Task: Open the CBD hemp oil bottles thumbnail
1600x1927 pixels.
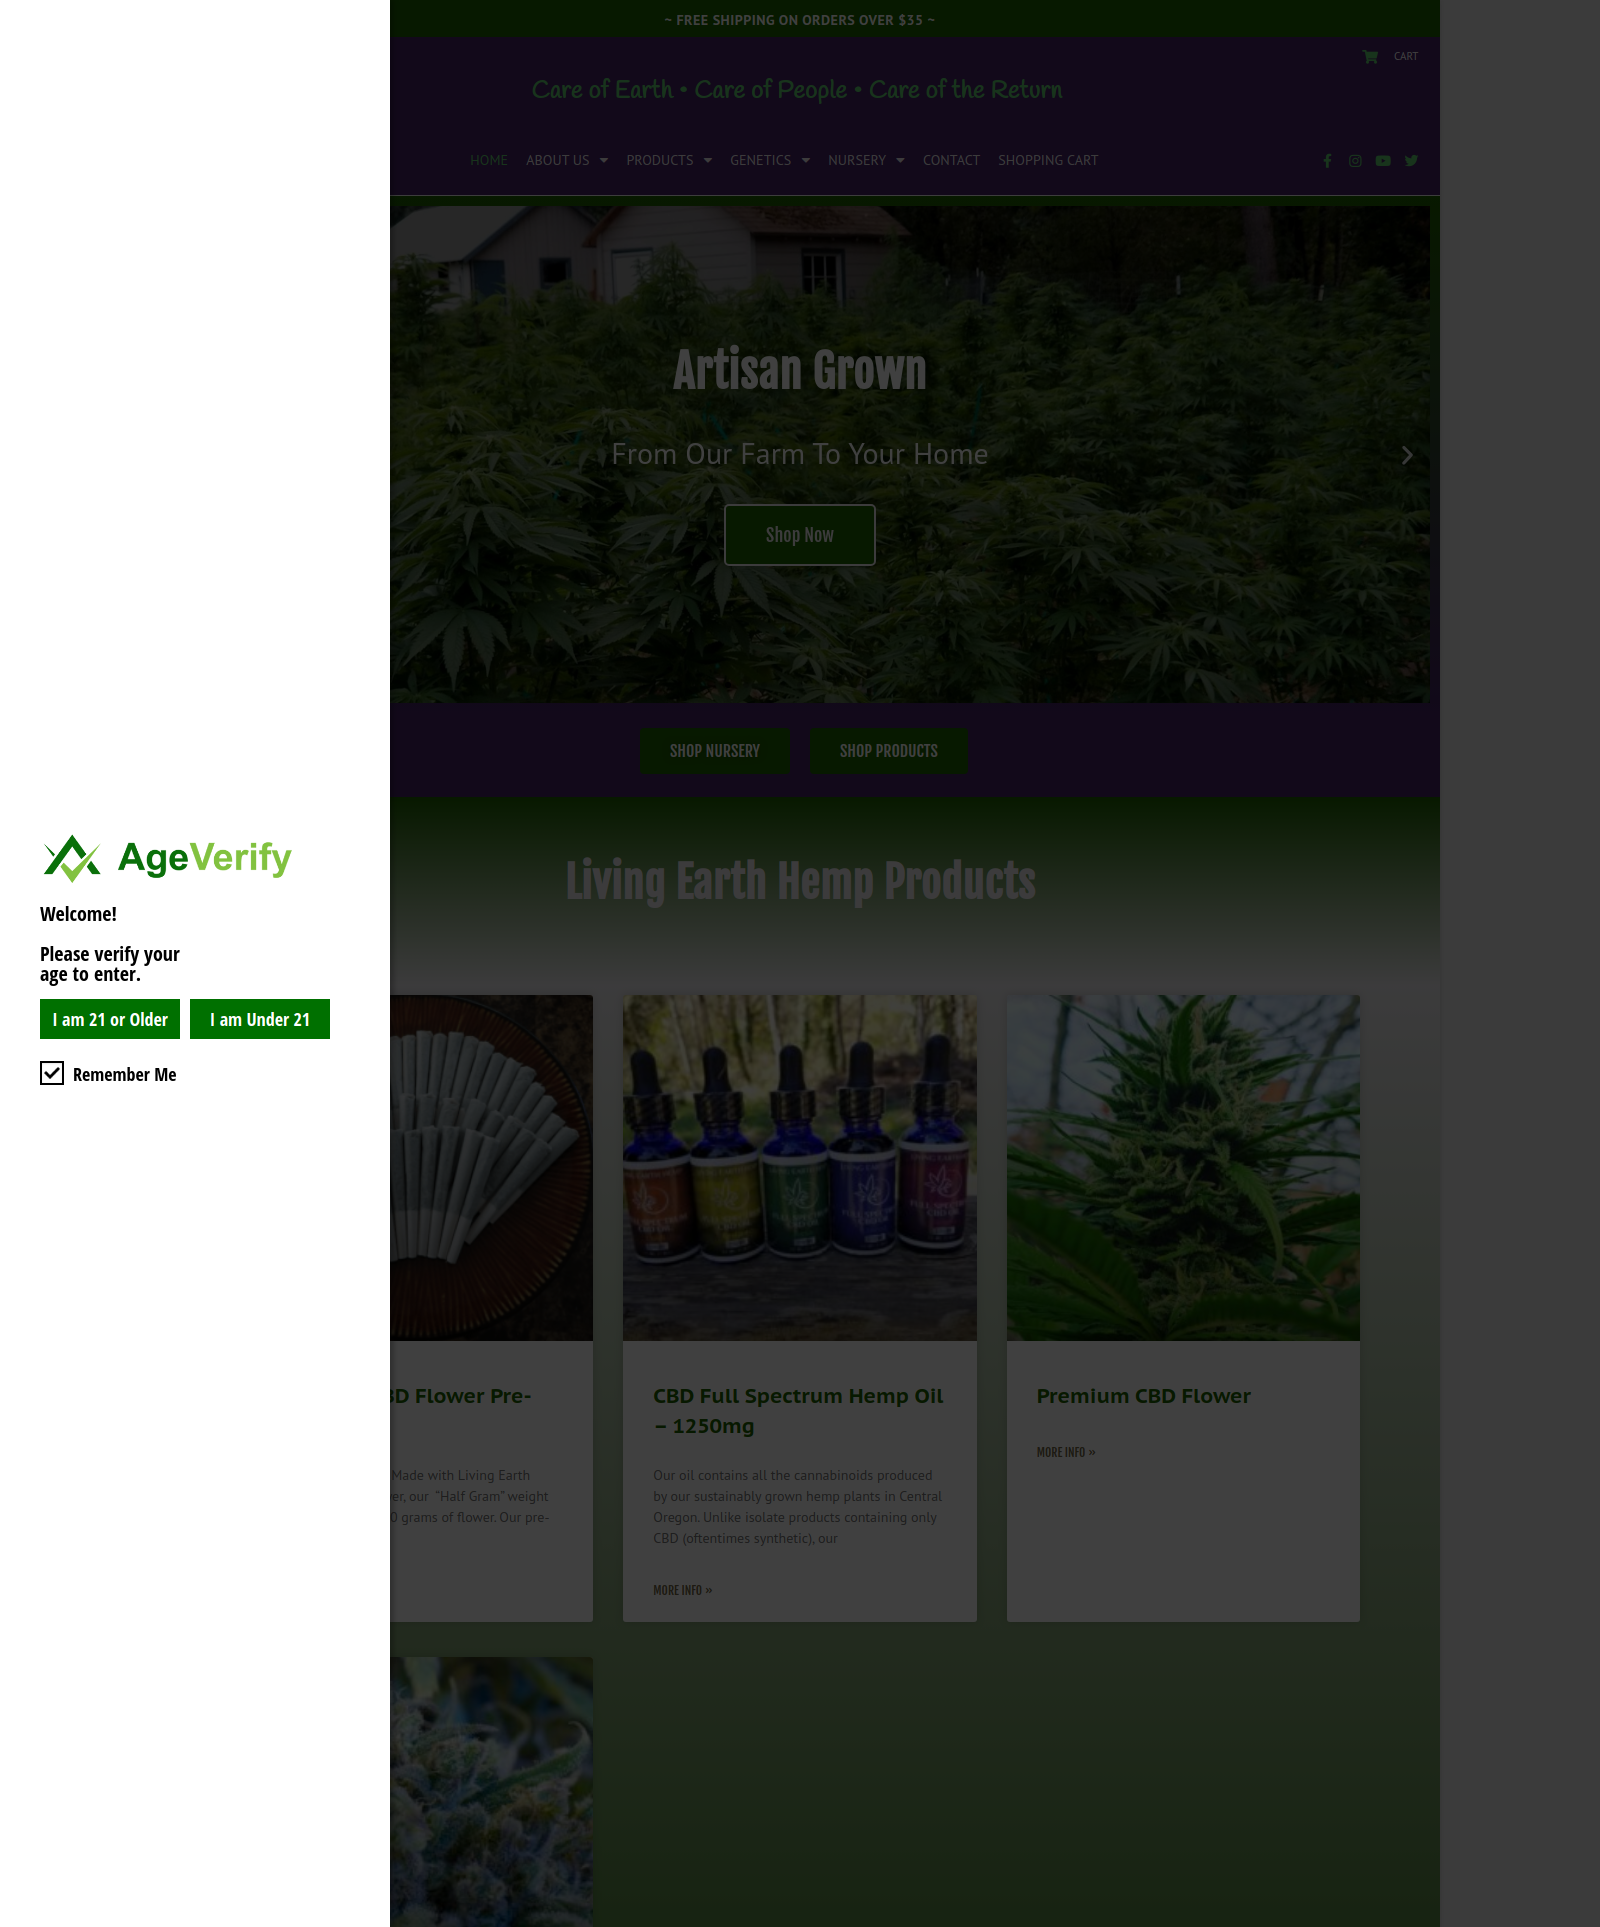Action: tap(800, 1168)
